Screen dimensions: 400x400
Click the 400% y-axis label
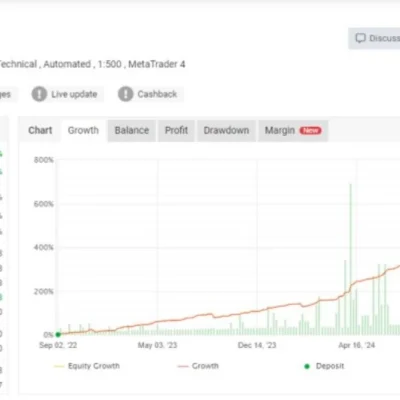pos(44,247)
